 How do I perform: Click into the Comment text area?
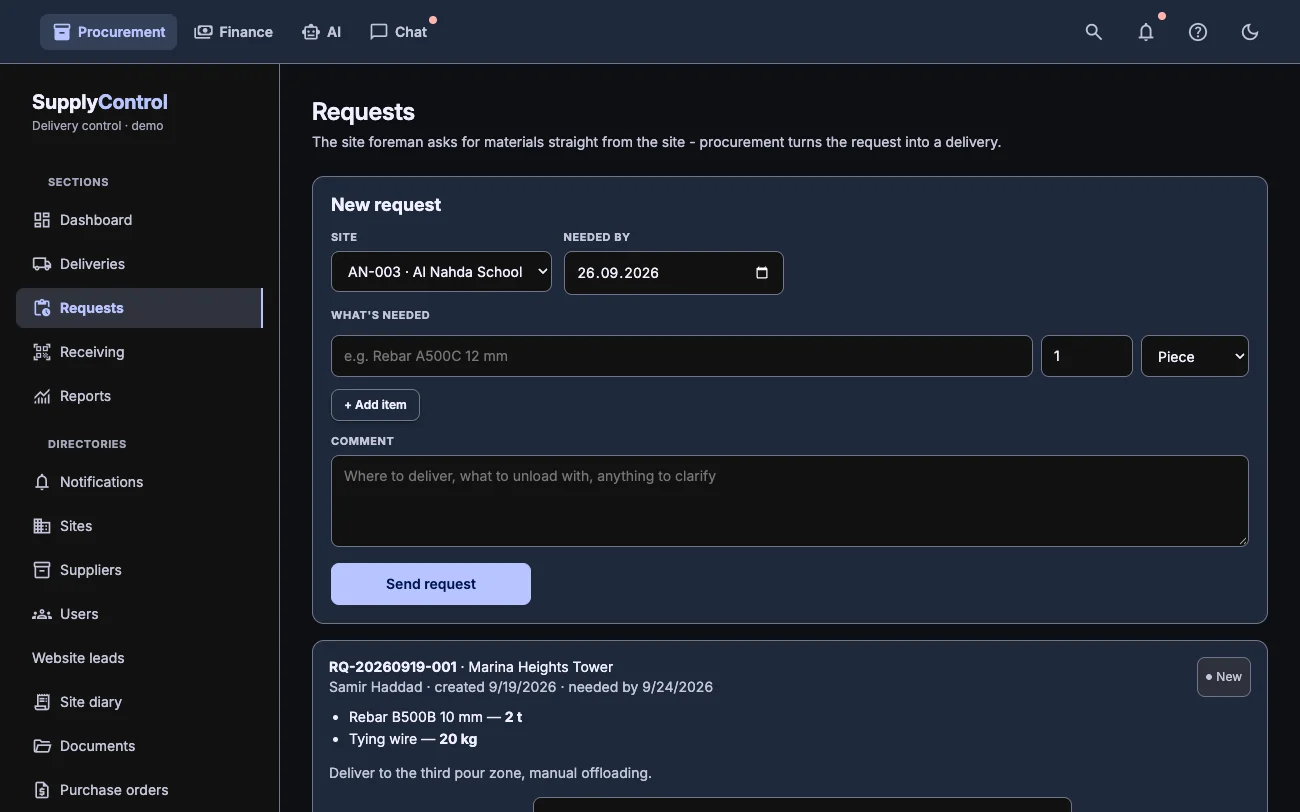[790, 501]
